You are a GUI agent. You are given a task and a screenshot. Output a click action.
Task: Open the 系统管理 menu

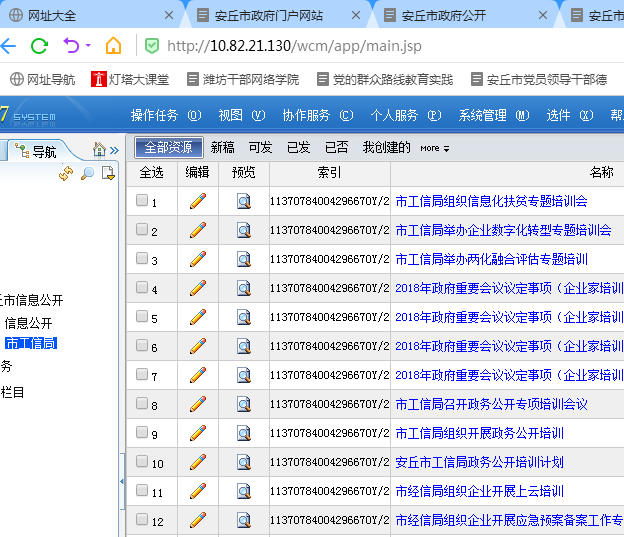(494, 115)
